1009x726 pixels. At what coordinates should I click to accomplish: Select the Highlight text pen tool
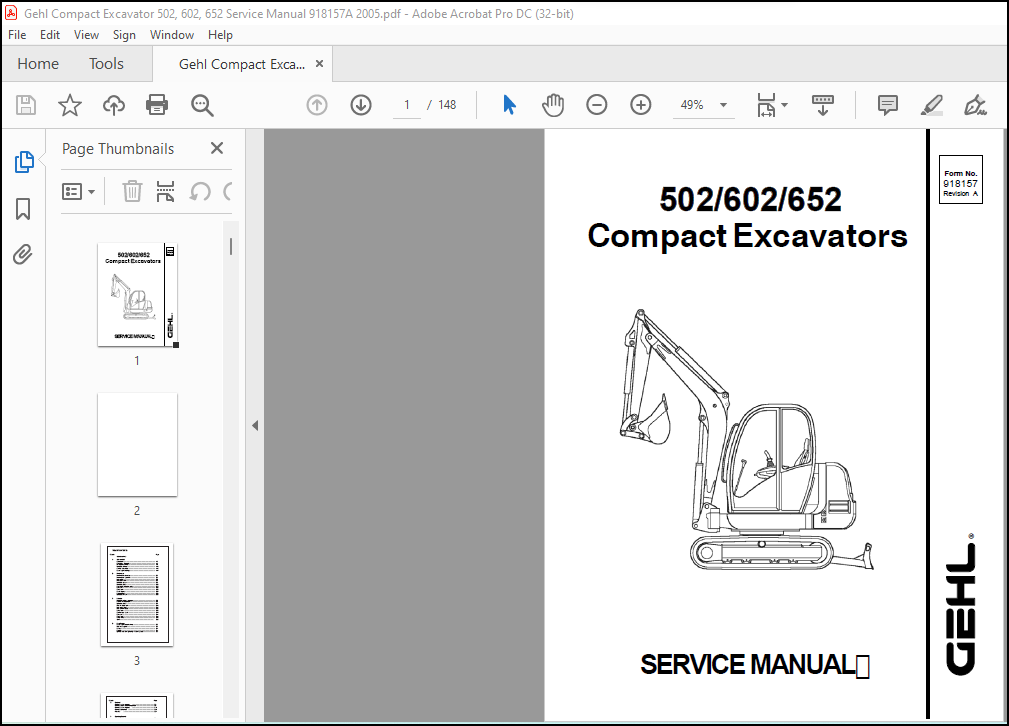tap(932, 105)
